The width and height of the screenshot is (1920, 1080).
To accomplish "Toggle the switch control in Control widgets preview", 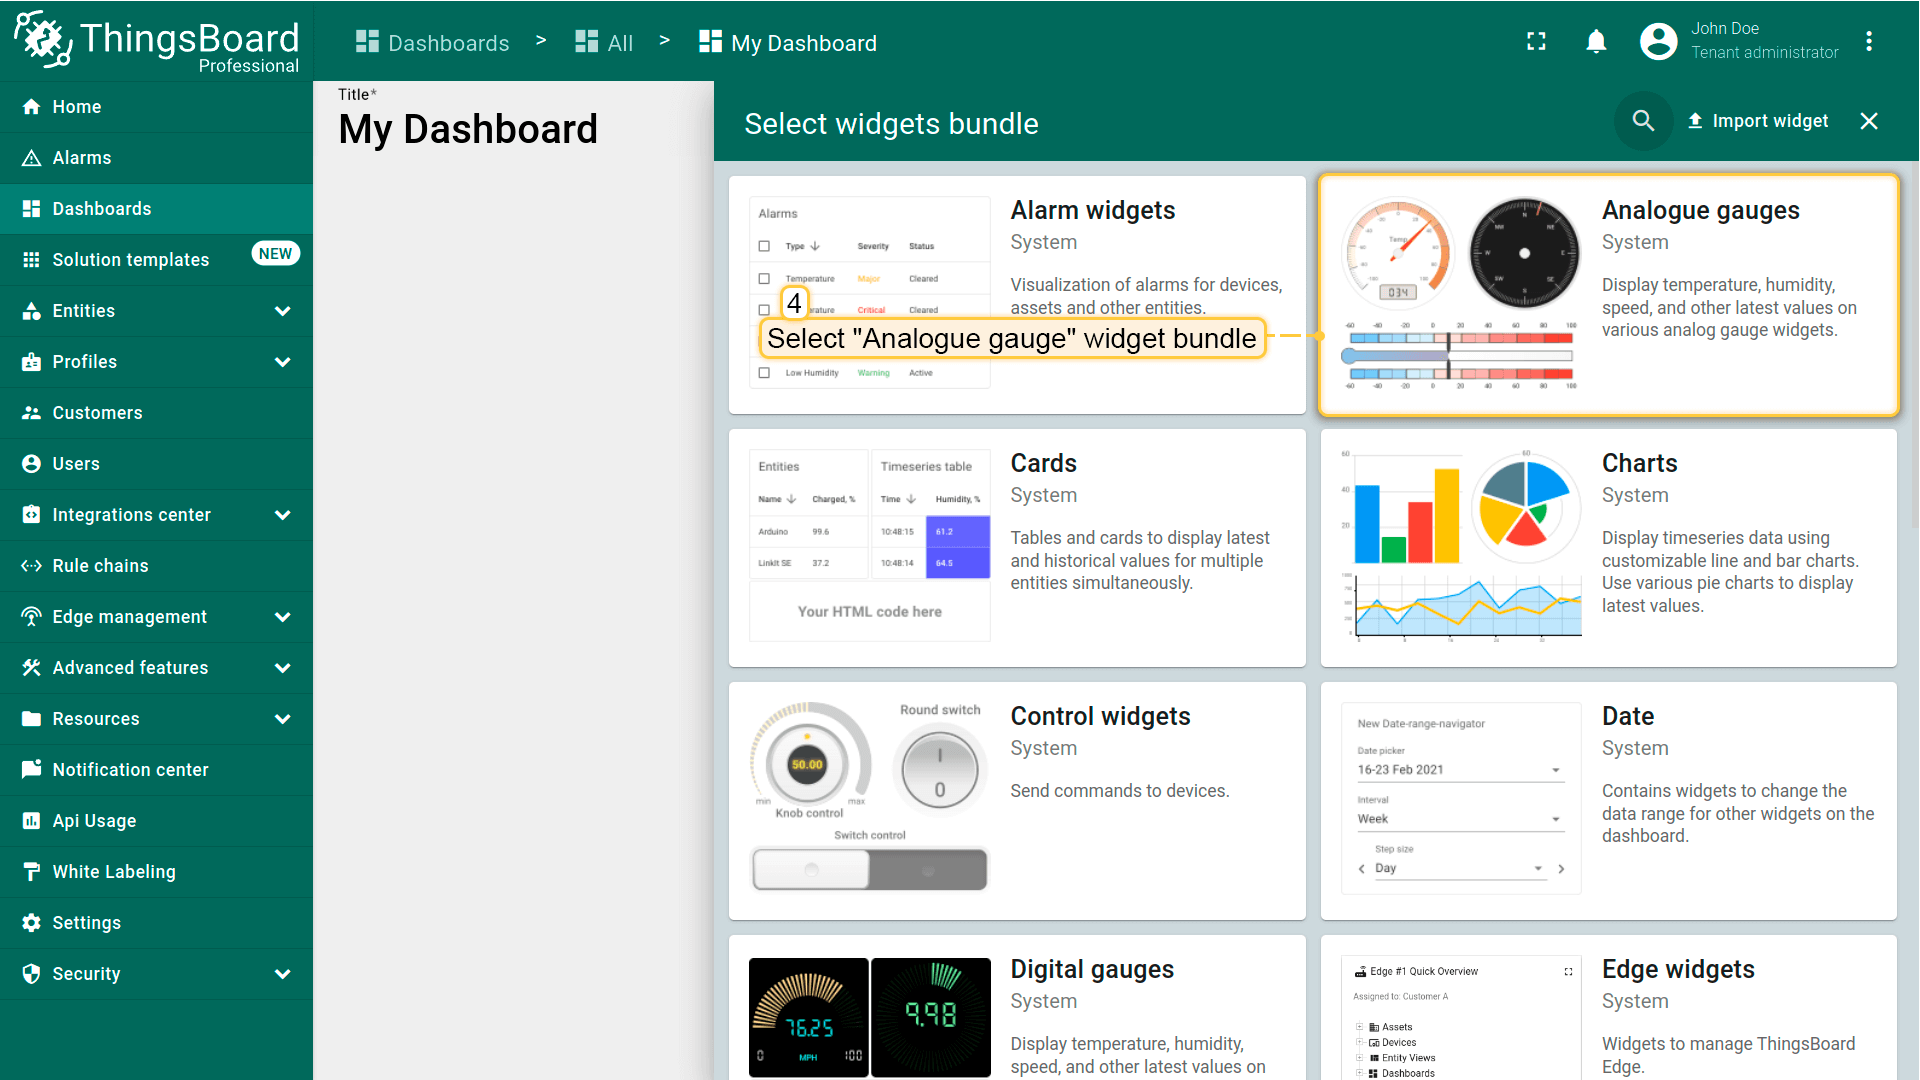I will coord(869,869).
